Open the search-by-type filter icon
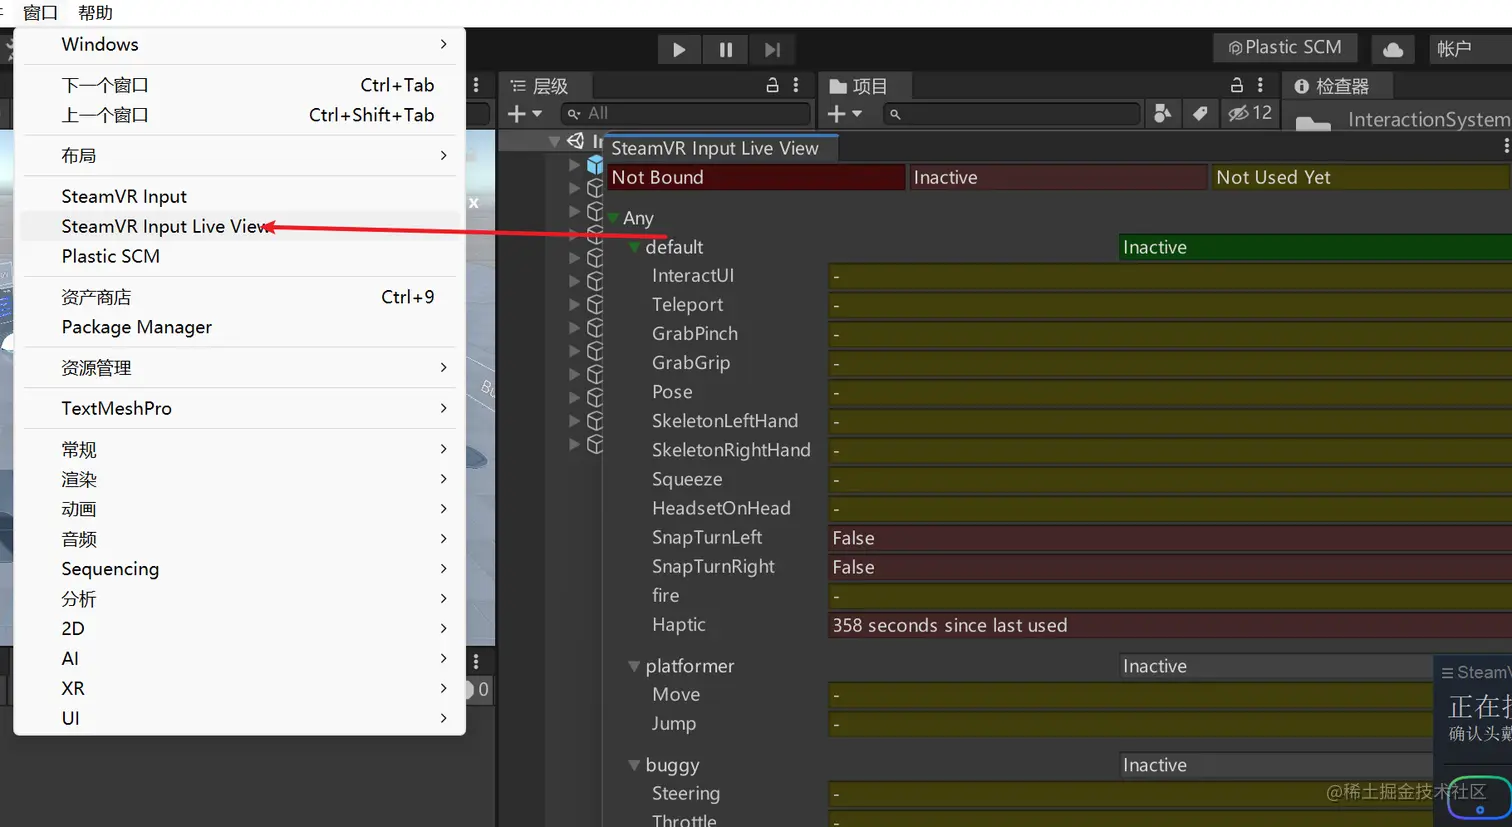Viewport: 1512px width, 827px height. (1162, 114)
